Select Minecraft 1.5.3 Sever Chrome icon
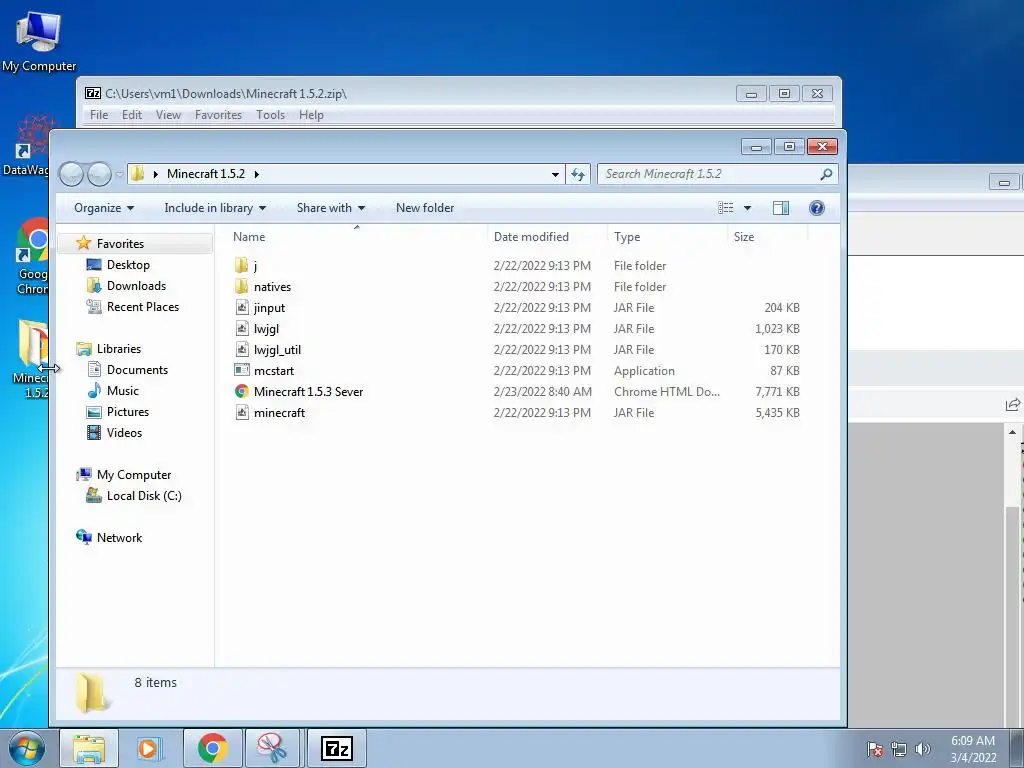1024x768 pixels. pyautogui.click(x=242, y=391)
